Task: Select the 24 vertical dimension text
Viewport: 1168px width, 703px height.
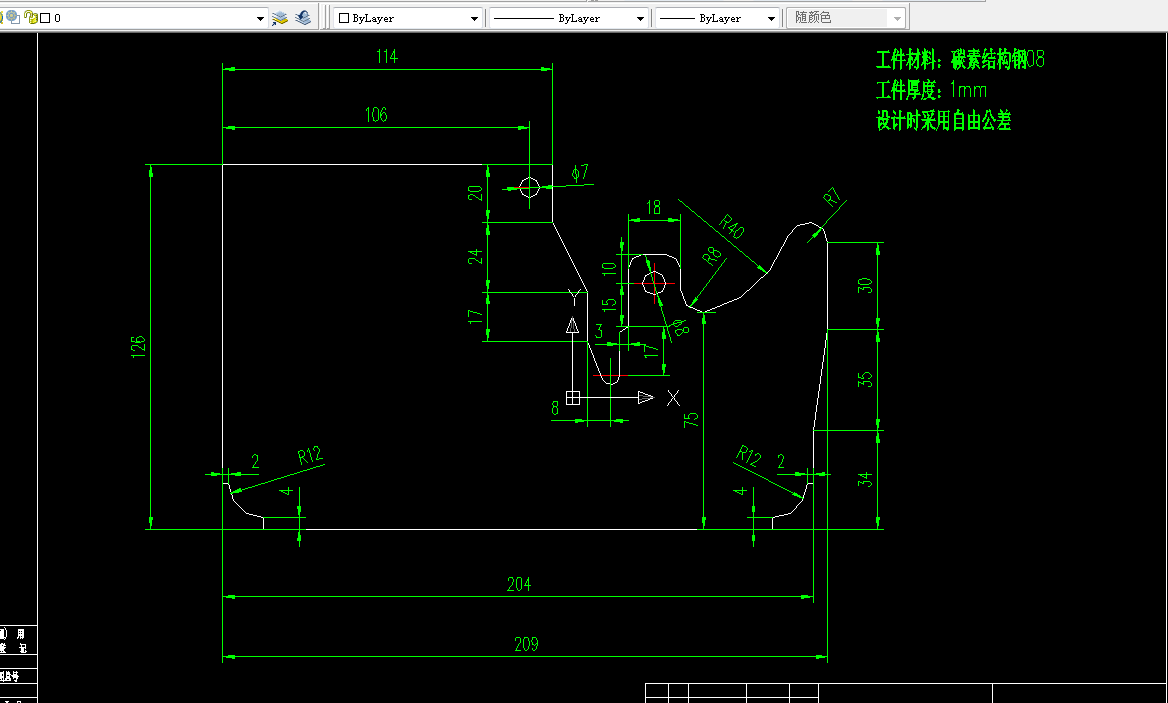Action: (475, 257)
